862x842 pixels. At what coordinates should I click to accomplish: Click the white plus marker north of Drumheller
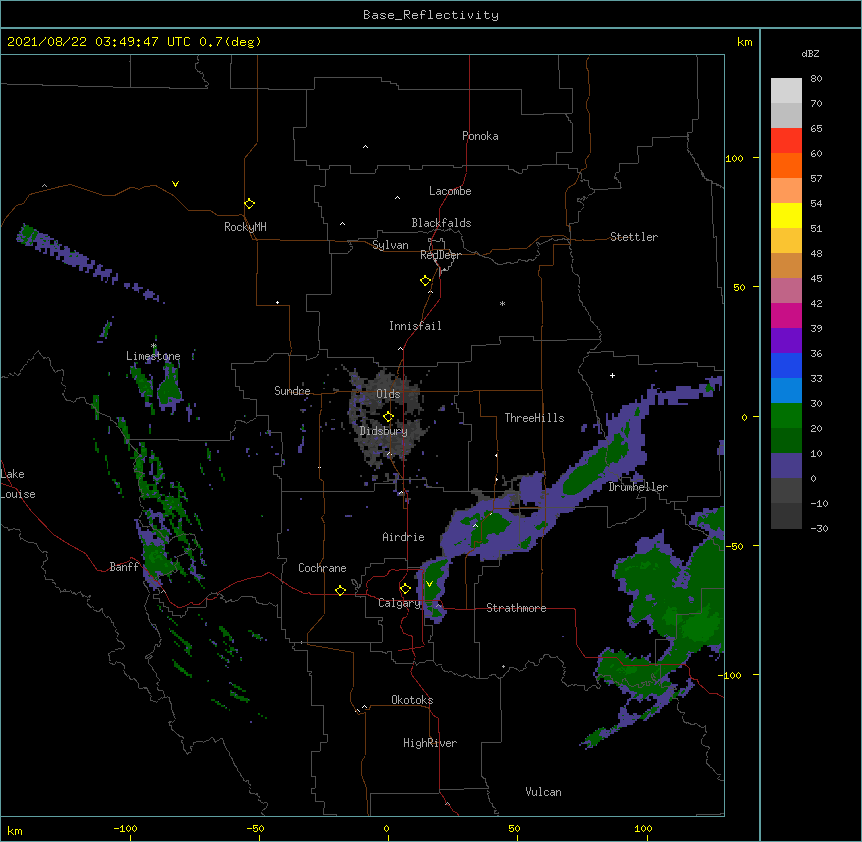click(612, 375)
